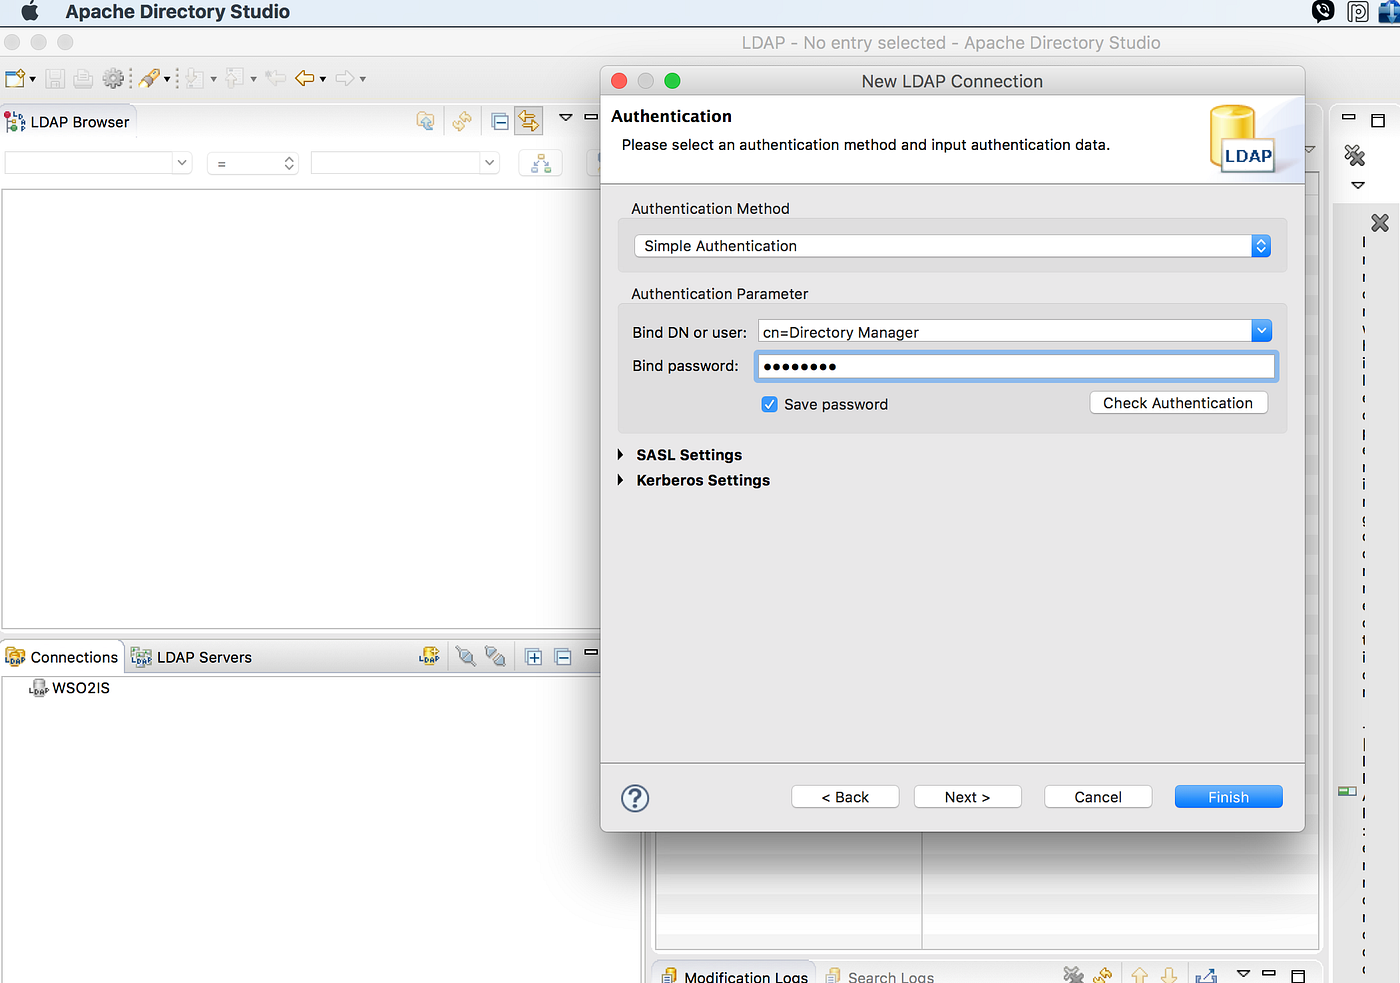1400x983 pixels.
Task: Click the Check Authentication button
Action: pos(1178,403)
